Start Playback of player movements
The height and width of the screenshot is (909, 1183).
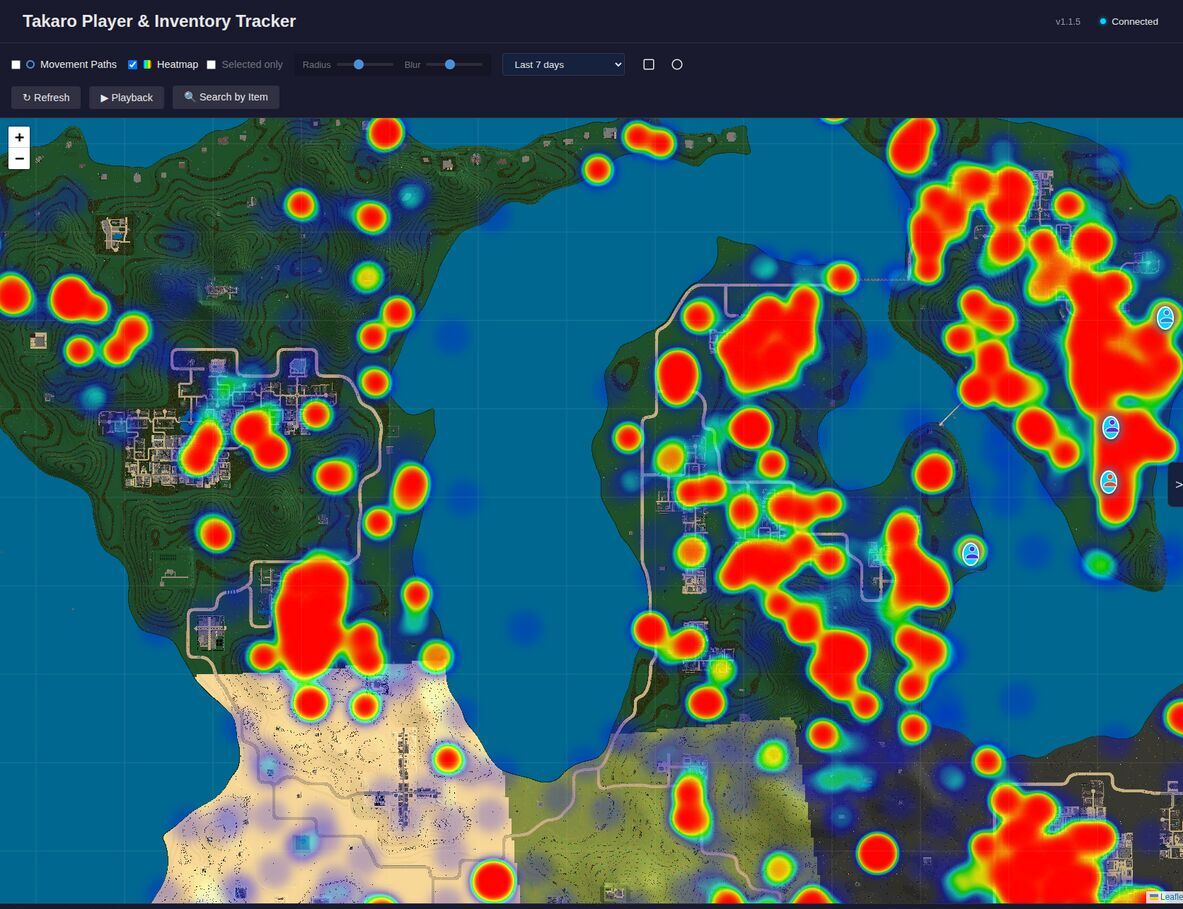coord(126,97)
